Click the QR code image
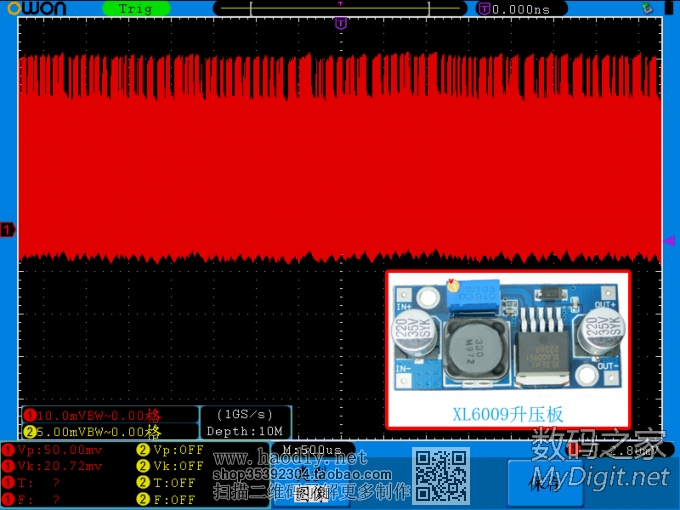Image resolution: width=680 pixels, height=510 pixels. click(x=441, y=476)
